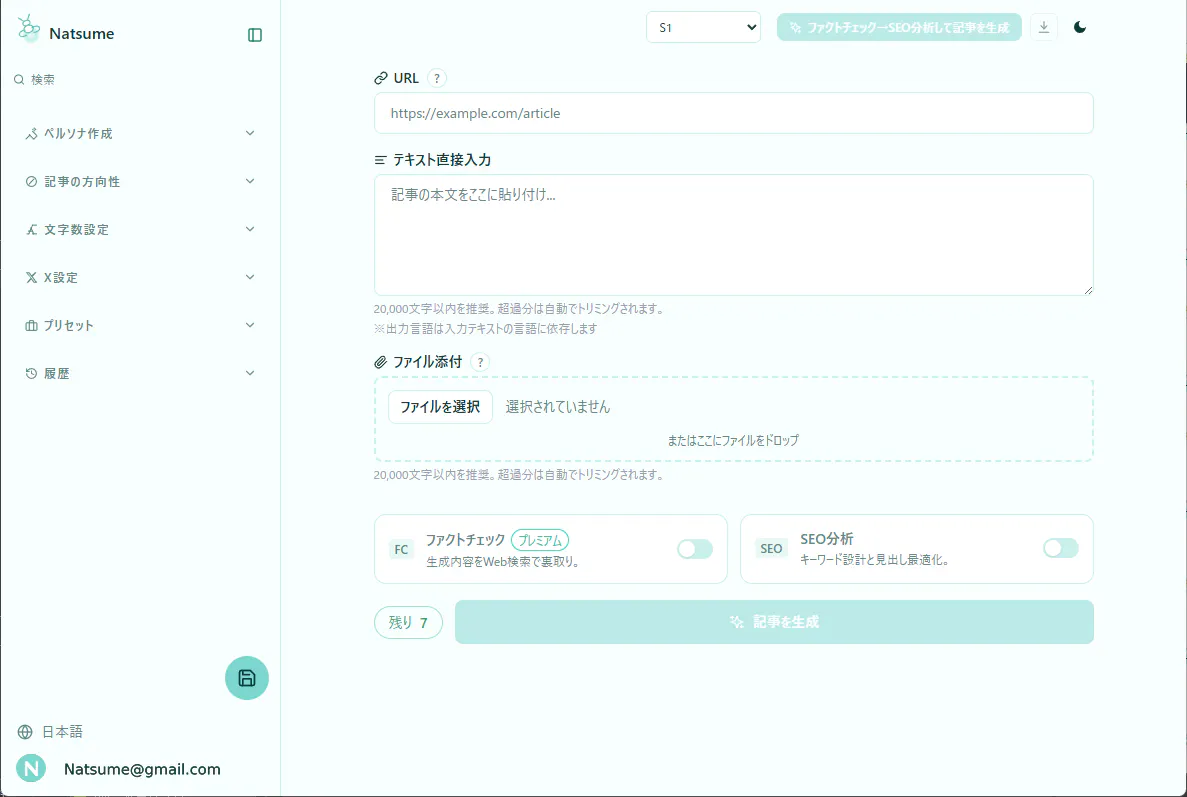Open プリセット menu section
Screen dimensions: 1187x797
[x=140, y=325]
